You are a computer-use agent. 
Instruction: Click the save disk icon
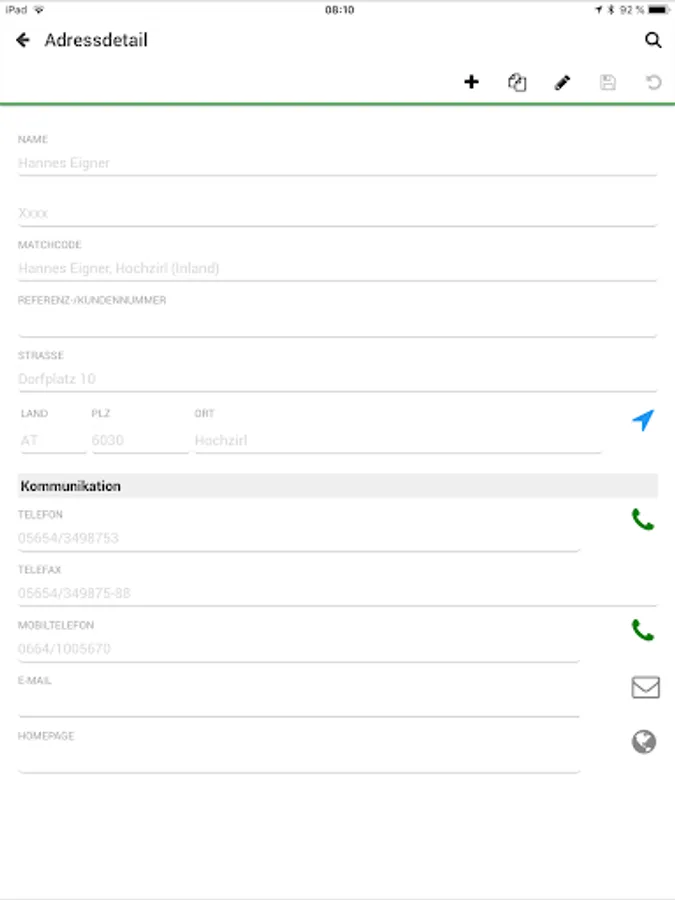(608, 83)
